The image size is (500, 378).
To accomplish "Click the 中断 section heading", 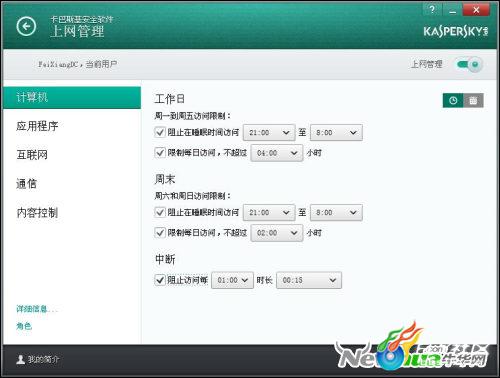I will tap(165, 259).
